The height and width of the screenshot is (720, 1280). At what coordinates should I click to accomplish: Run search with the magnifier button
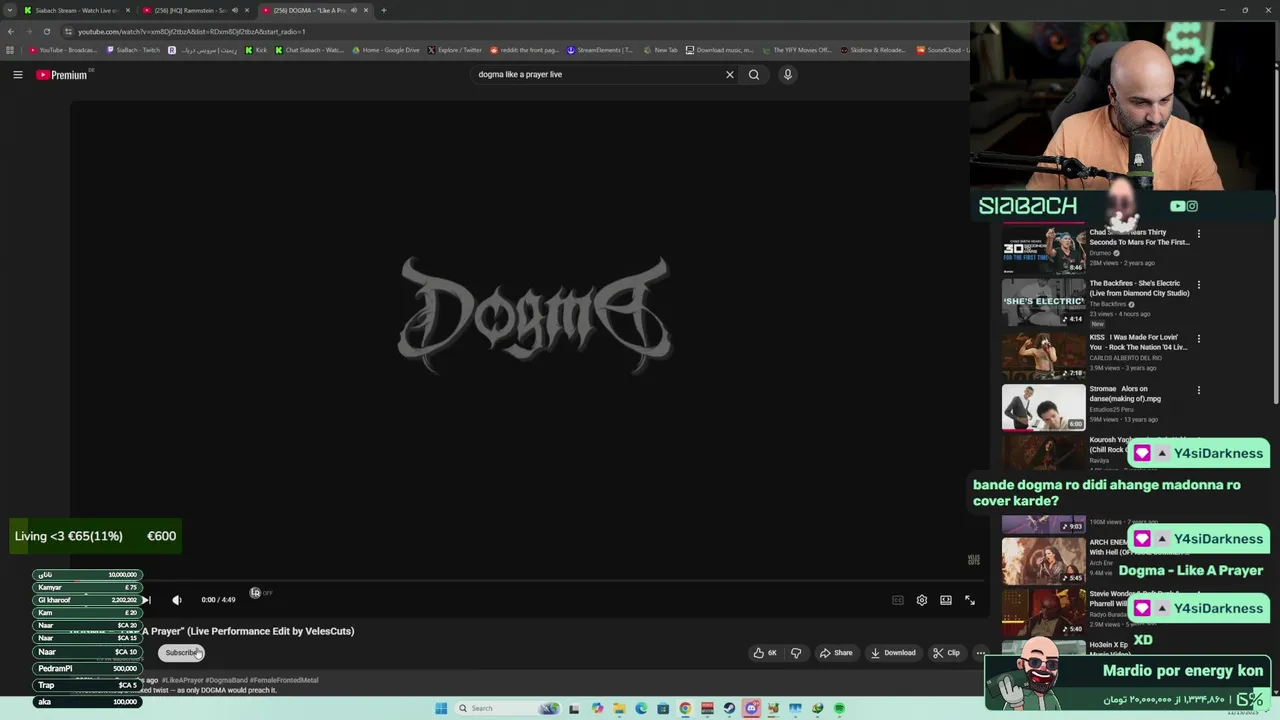[754, 74]
